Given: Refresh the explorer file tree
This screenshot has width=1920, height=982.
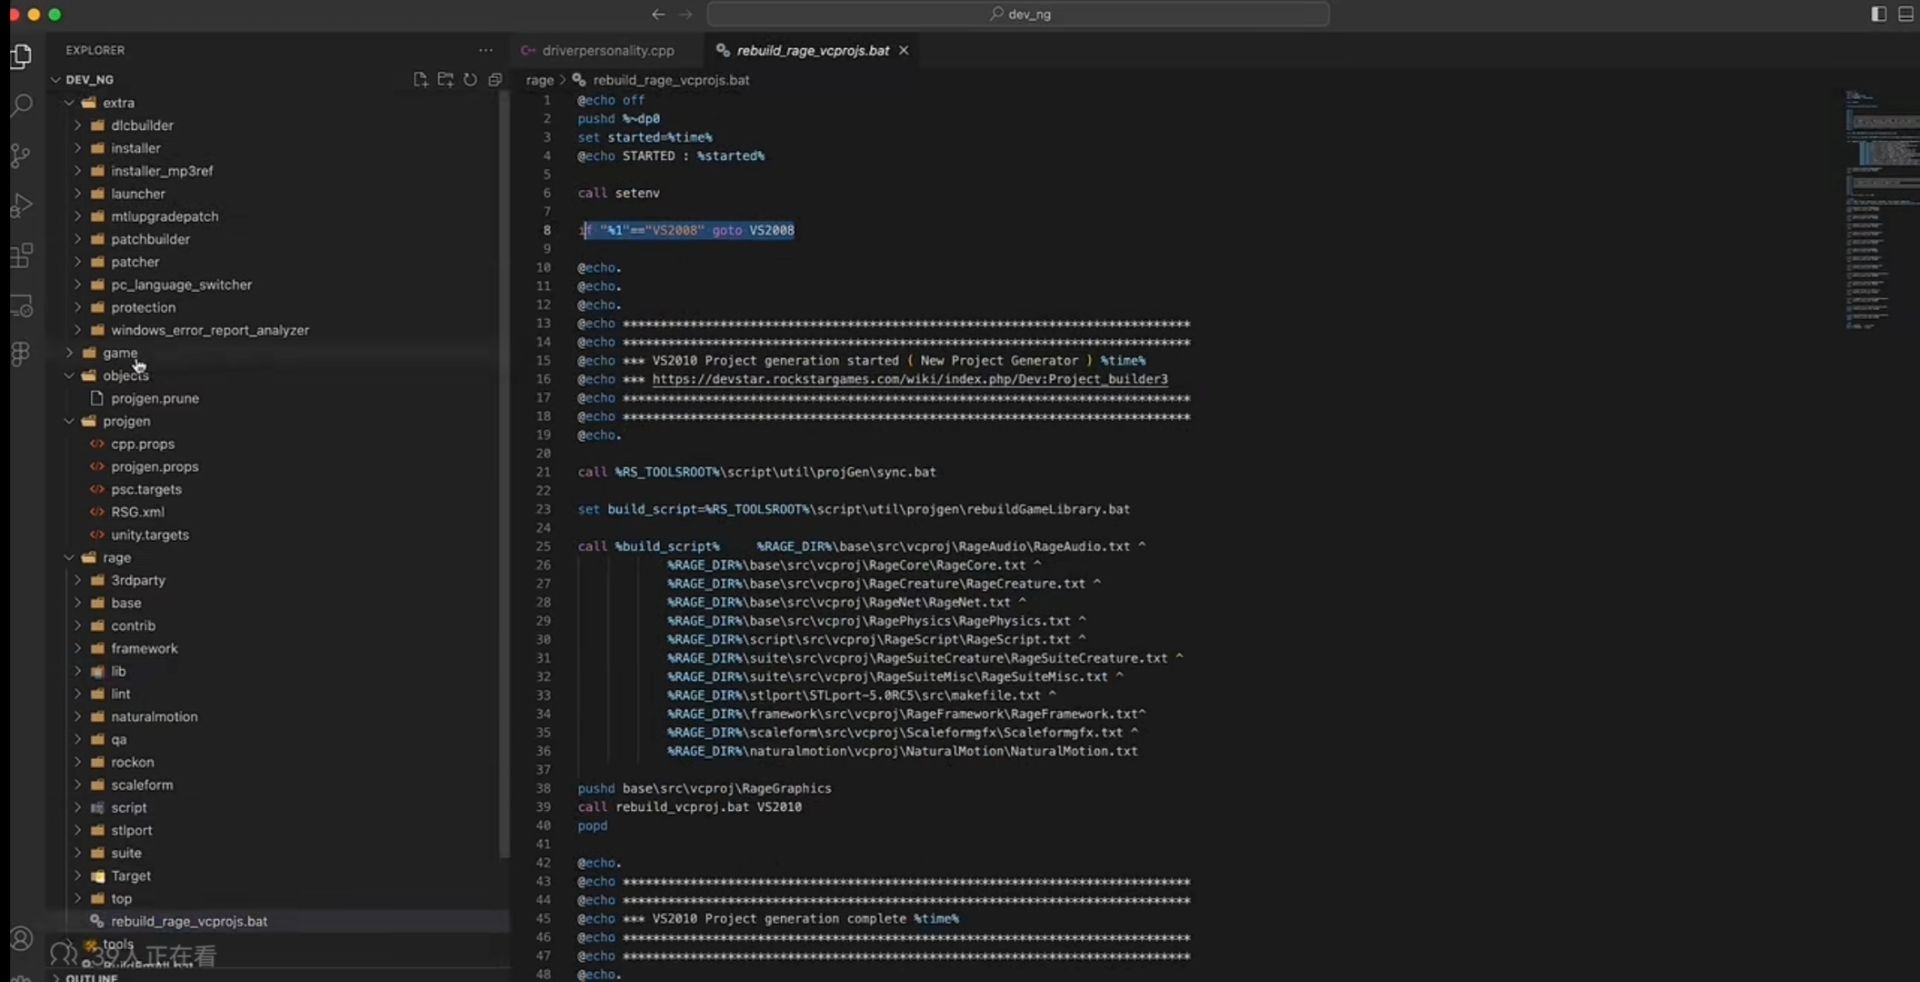Looking at the screenshot, I should [470, 79].
